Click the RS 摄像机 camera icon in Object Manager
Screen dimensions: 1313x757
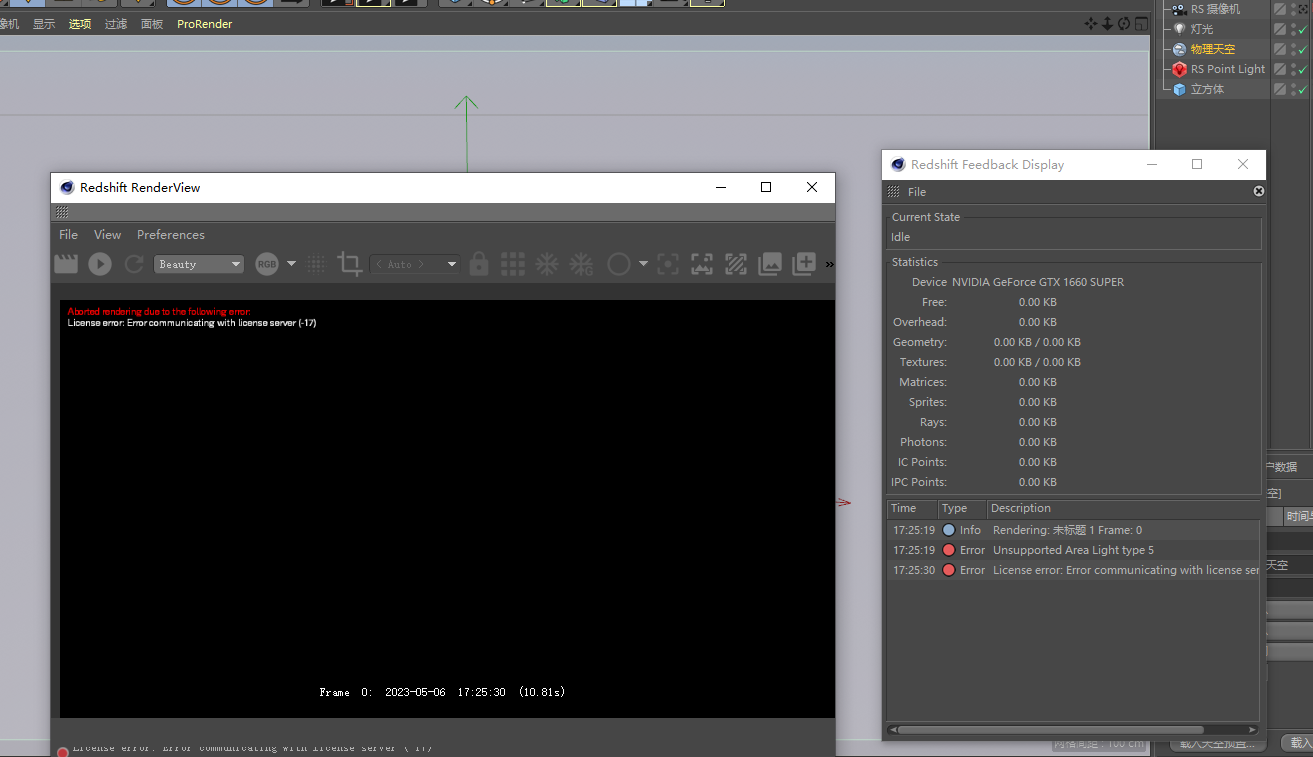(1180, 9)
